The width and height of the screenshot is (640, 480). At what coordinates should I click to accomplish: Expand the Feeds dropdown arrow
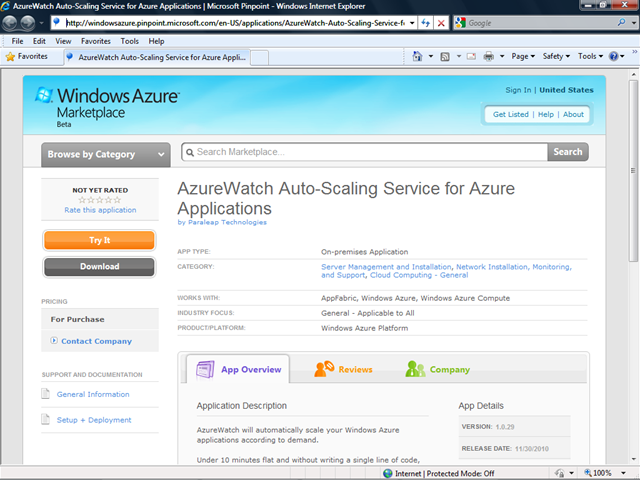[x=459, y=56]
